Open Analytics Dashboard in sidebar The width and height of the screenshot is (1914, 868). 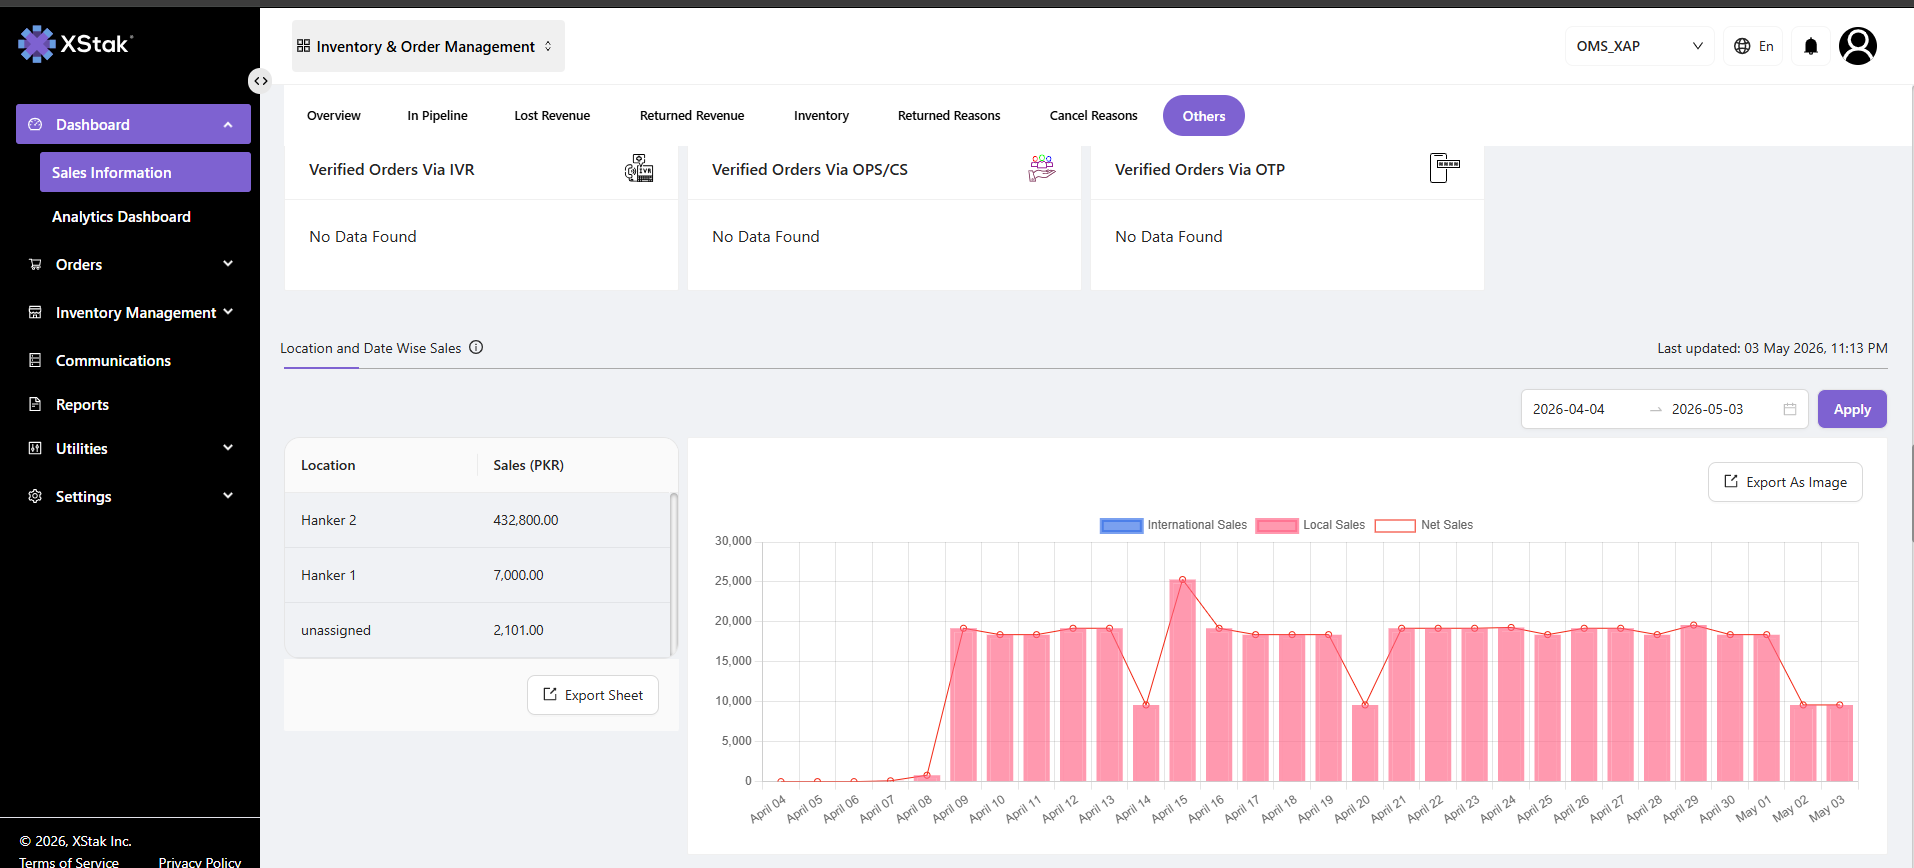click(x=121, y=217)
